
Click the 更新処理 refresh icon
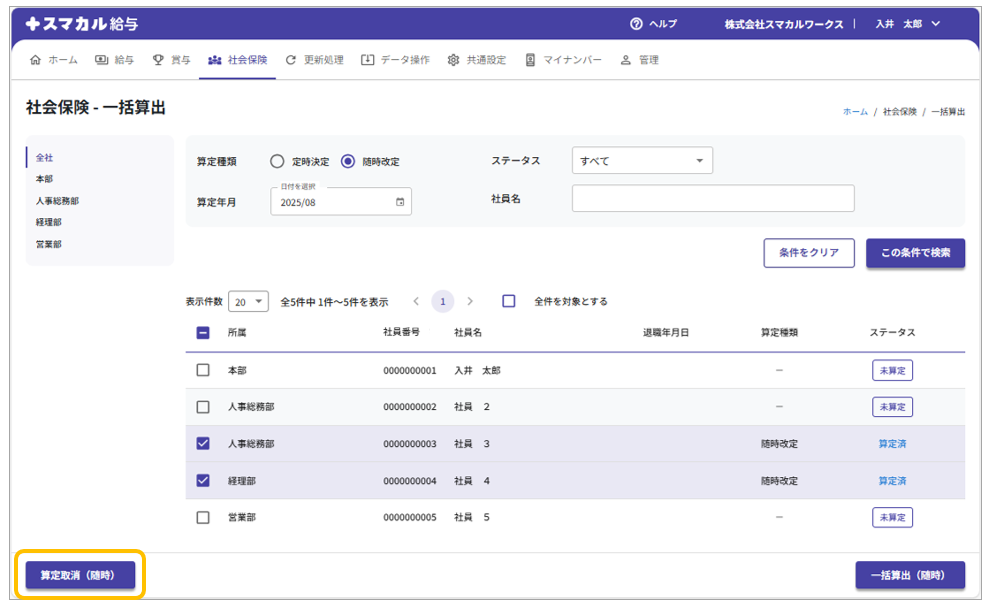point(291,60)
